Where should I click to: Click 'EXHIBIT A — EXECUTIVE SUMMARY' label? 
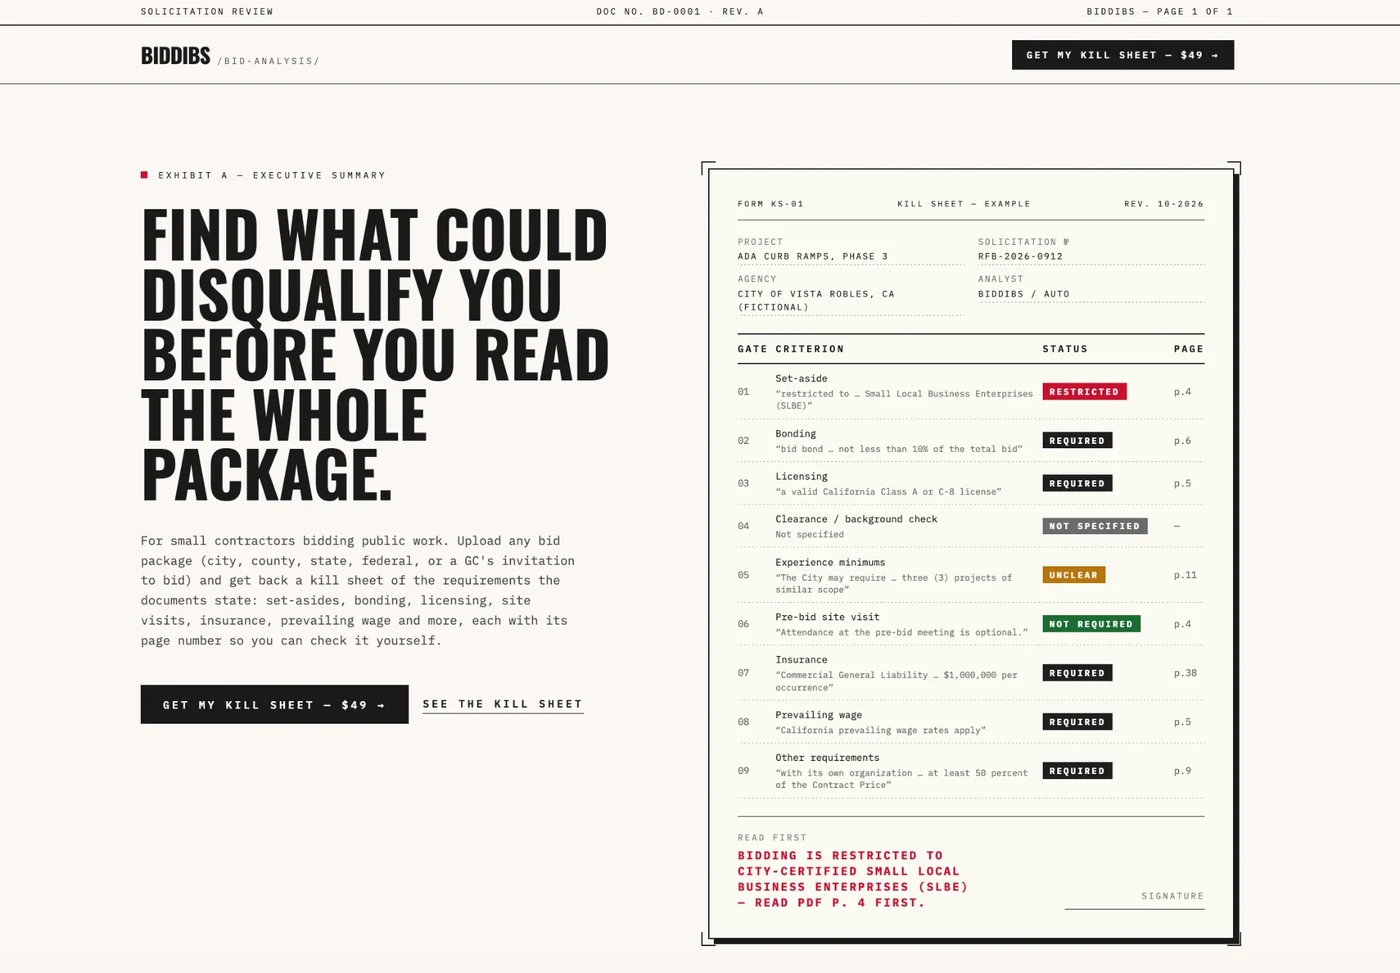pos(272,175)
